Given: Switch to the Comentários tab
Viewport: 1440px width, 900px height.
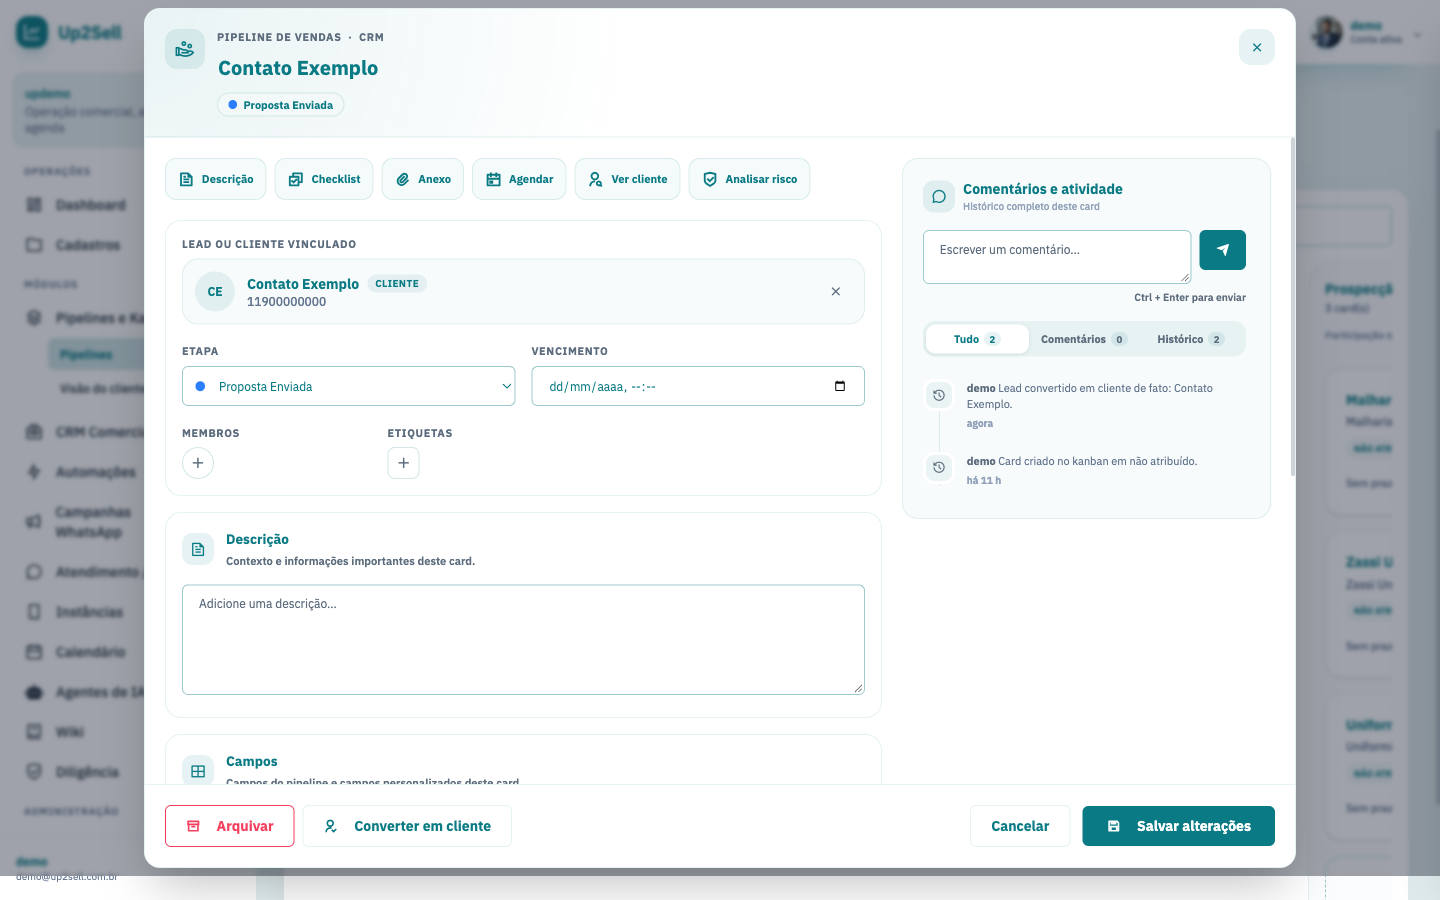Looking at the screenshot, I should pos(1084,339).
